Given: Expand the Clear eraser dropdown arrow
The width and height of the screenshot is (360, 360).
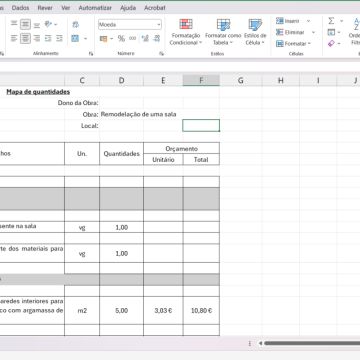Looking at the screenshot, I should pos(339,44).
